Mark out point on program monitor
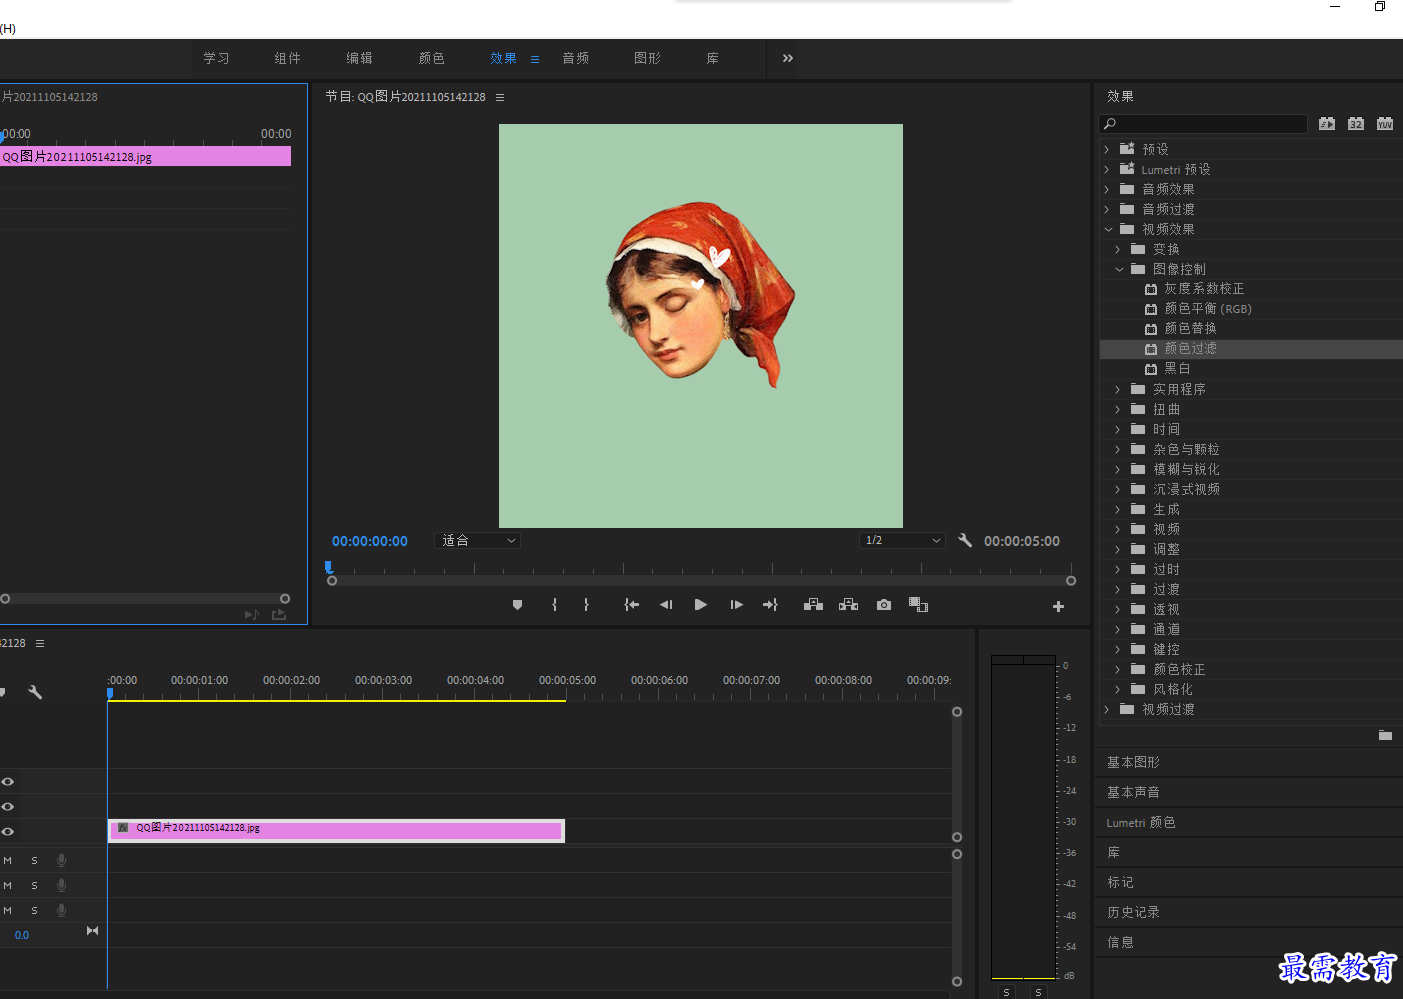1403x999 pixels. [x=586, y=605]
